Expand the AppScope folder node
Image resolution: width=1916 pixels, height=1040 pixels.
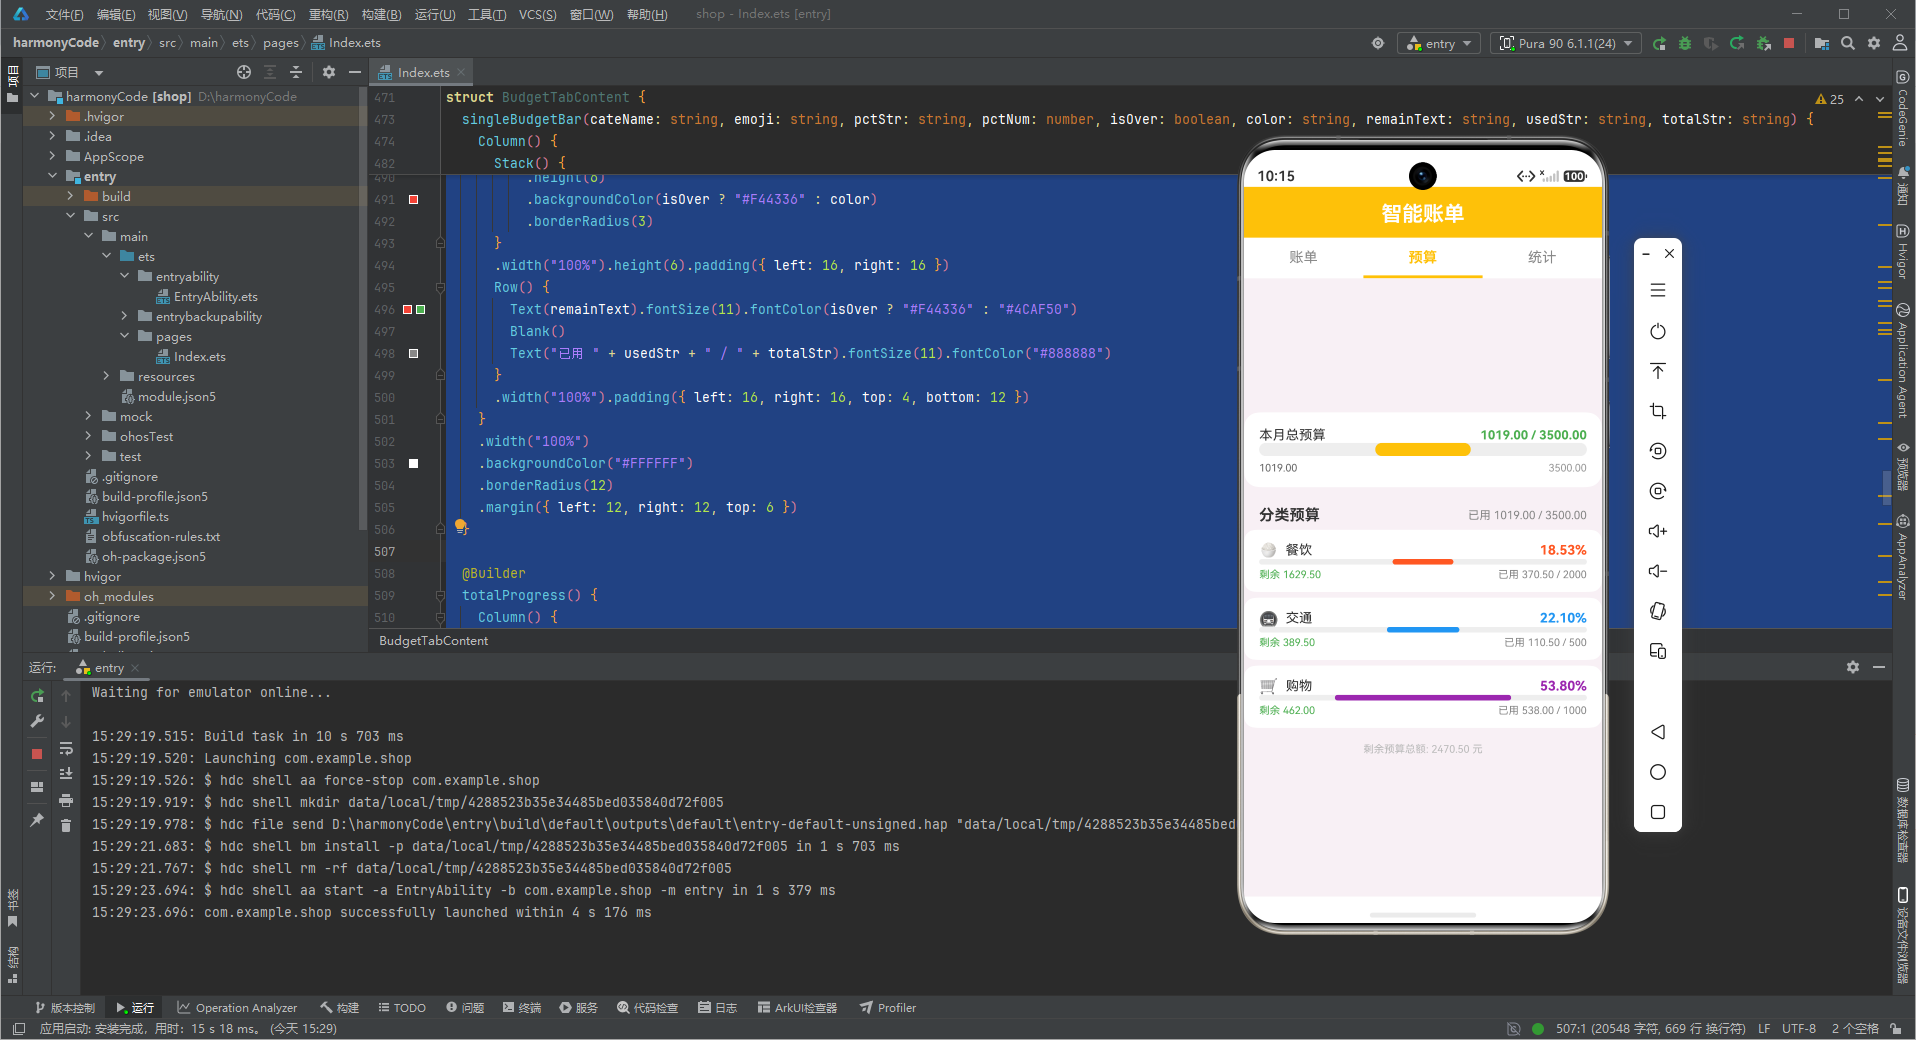pos(53,156)
